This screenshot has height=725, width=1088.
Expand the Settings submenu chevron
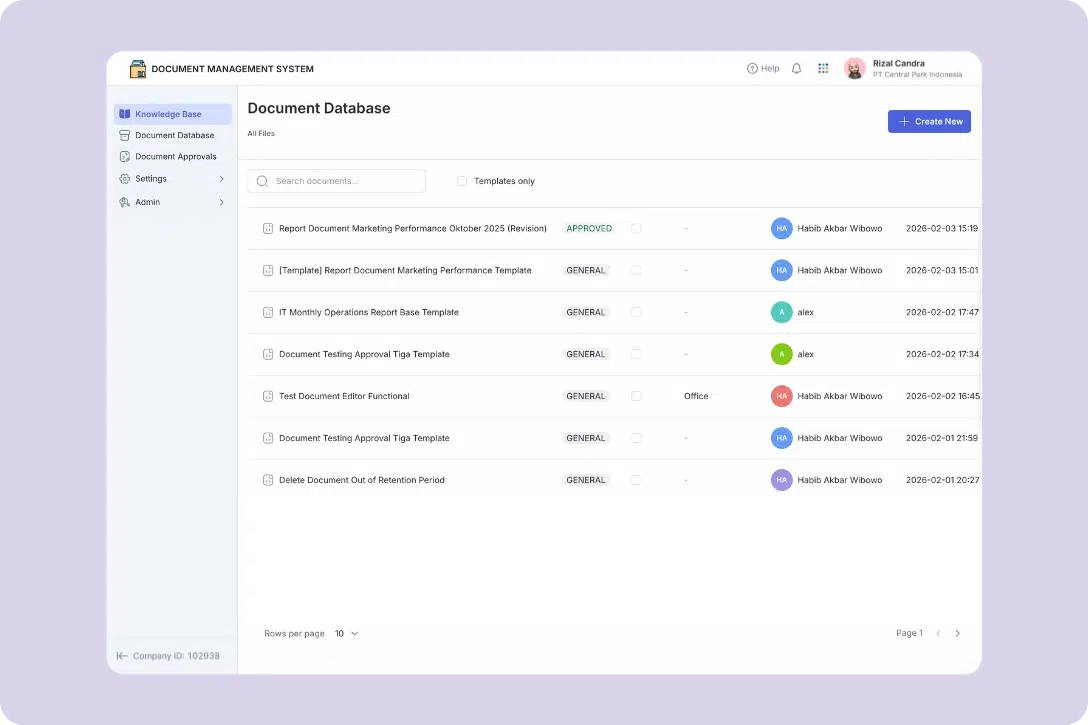(x=222, y=178)
